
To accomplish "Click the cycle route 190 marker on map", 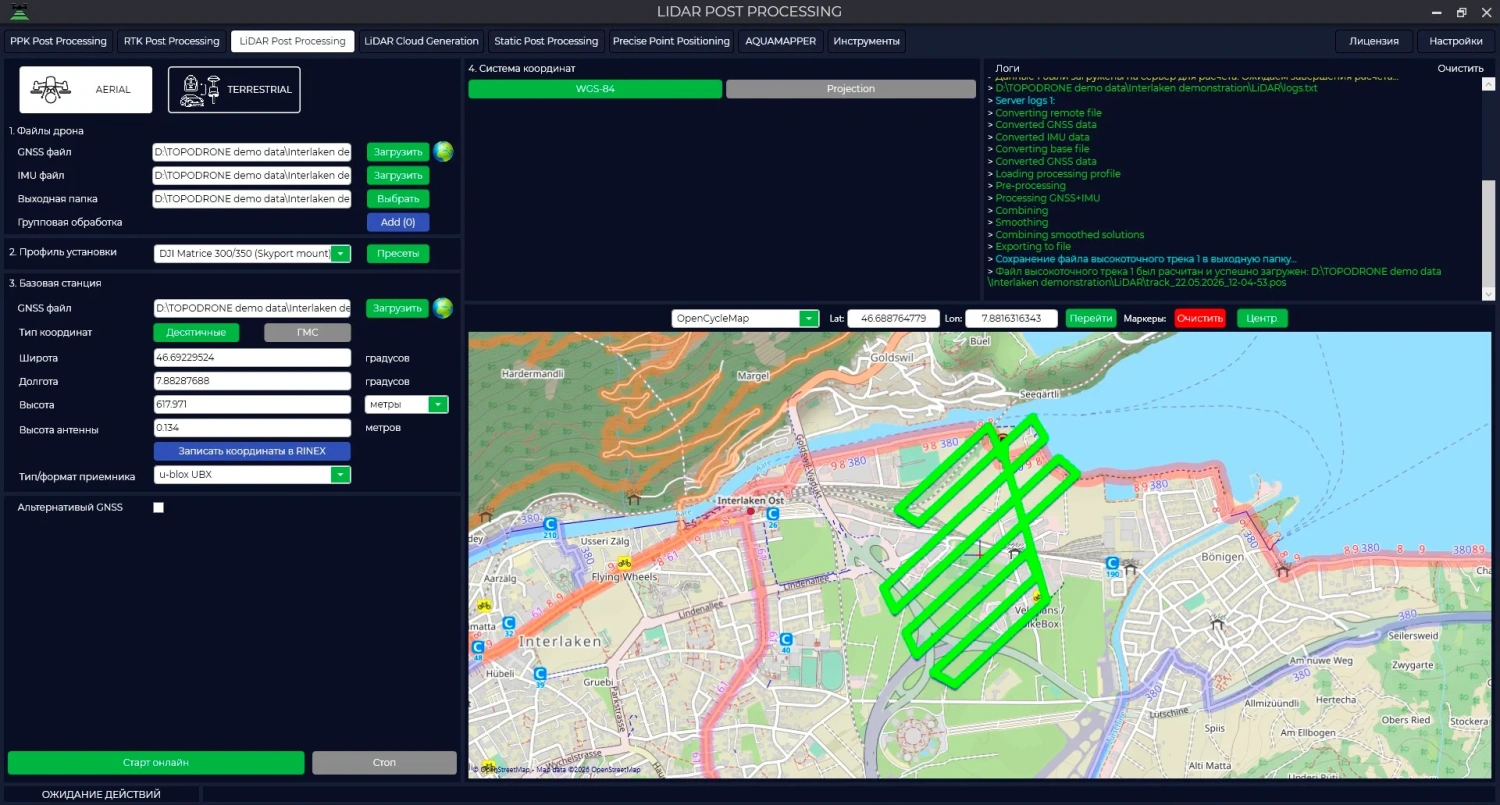I will tap(1112, 565).
